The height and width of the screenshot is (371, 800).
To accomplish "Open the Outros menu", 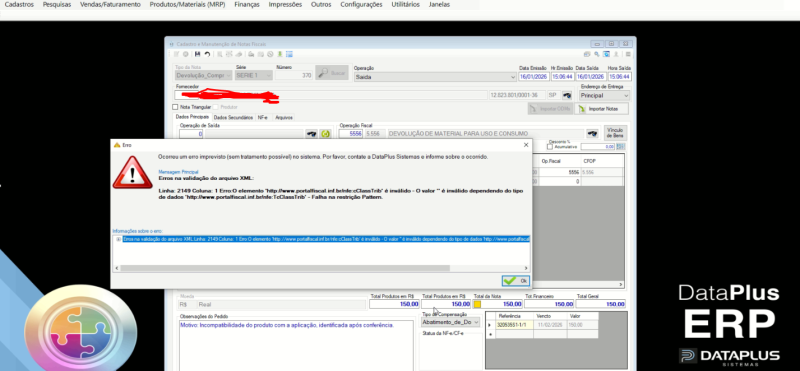I will coord(321,5).
